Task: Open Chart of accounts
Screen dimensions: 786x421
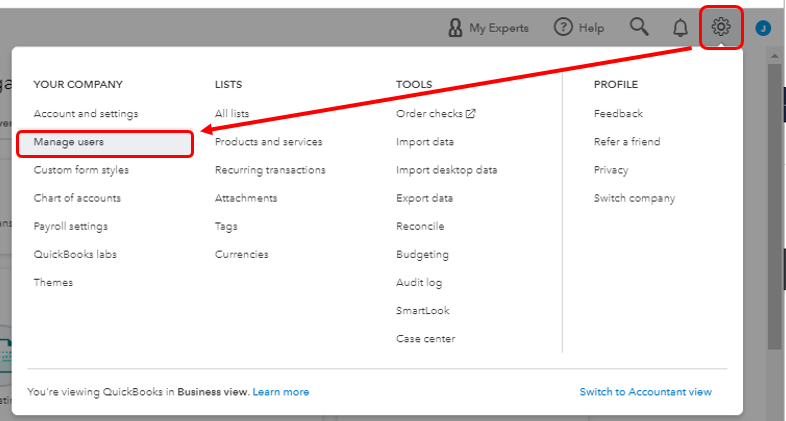Action: pyautogui.click(x=77, y=198)
